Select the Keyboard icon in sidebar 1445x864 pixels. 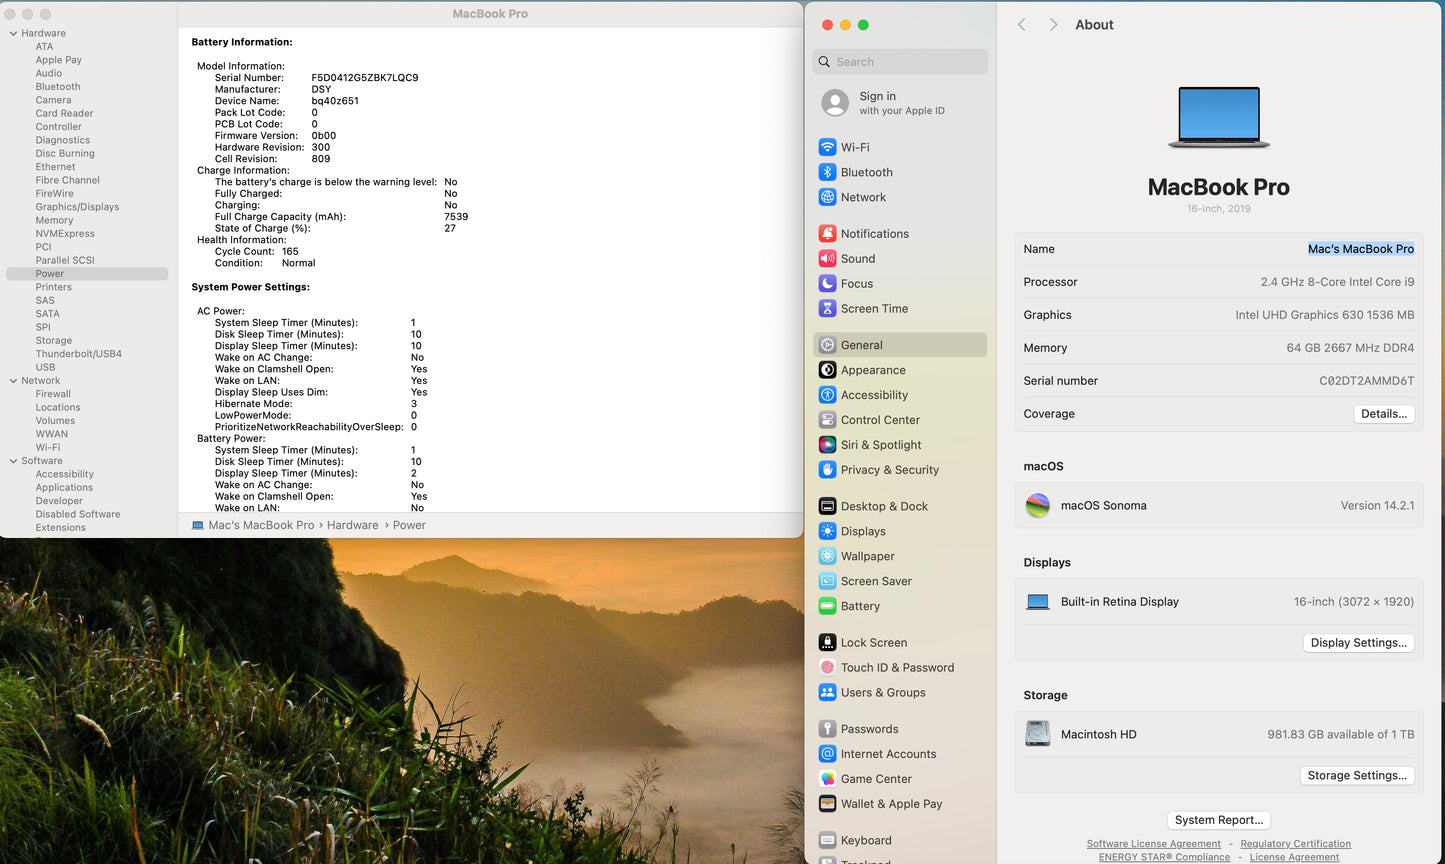pos(827,840)
